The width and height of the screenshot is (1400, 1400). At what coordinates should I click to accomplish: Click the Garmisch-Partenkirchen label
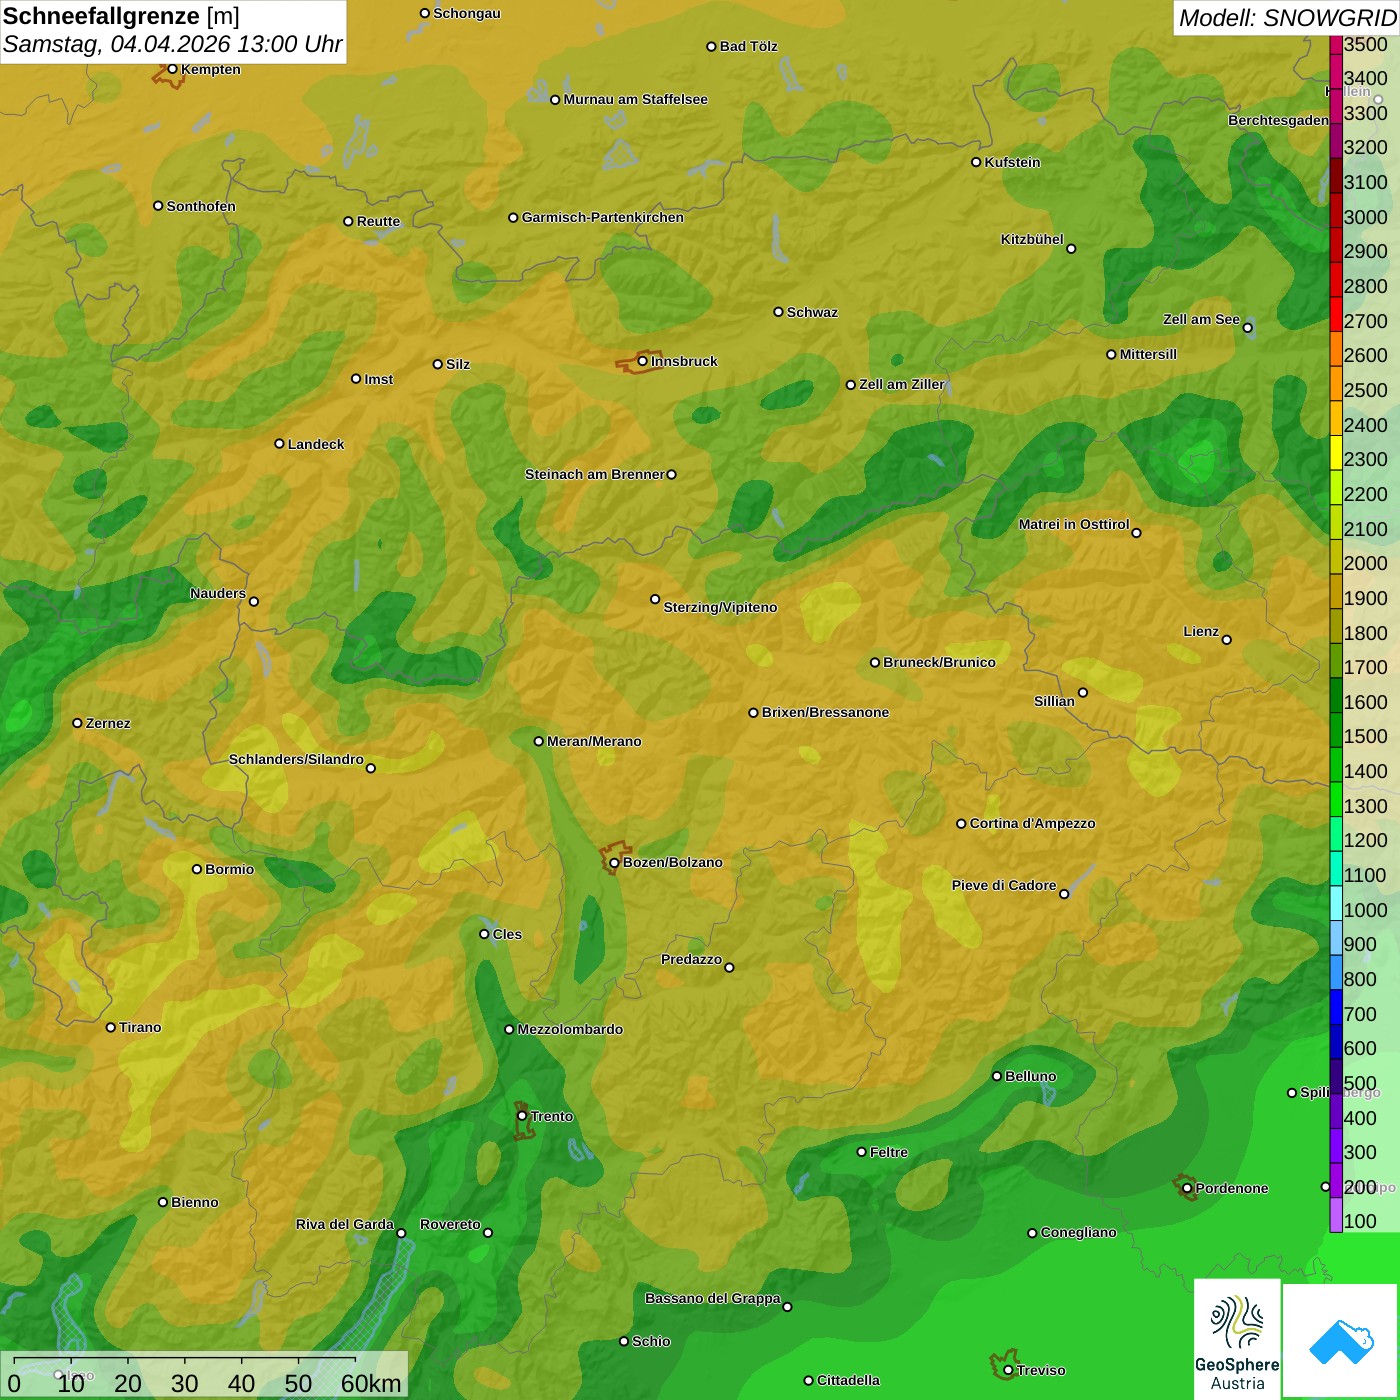click(x=603, y=217)
